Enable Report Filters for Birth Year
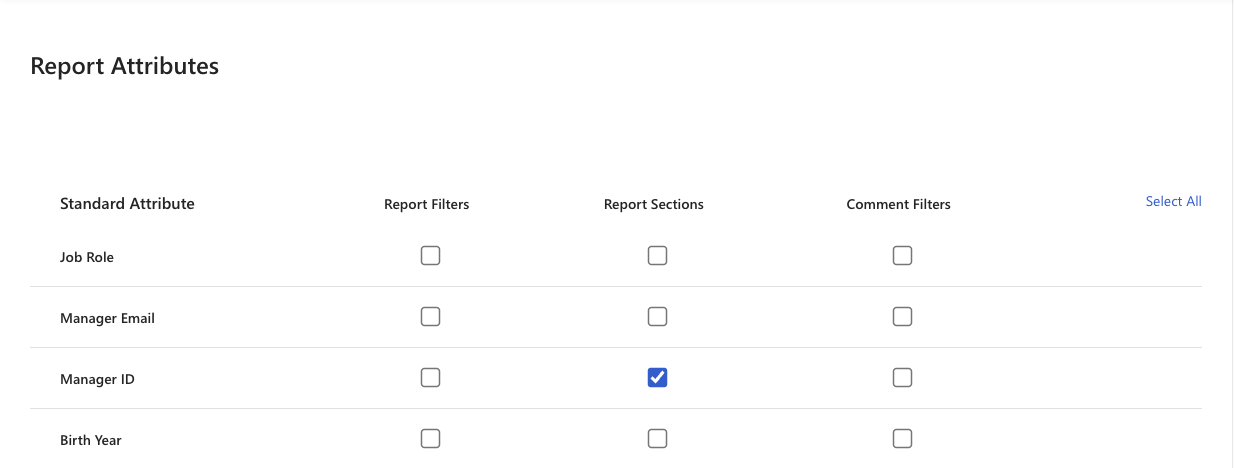The width and height of the screenshot is (1234, 468). coord(430,438)
